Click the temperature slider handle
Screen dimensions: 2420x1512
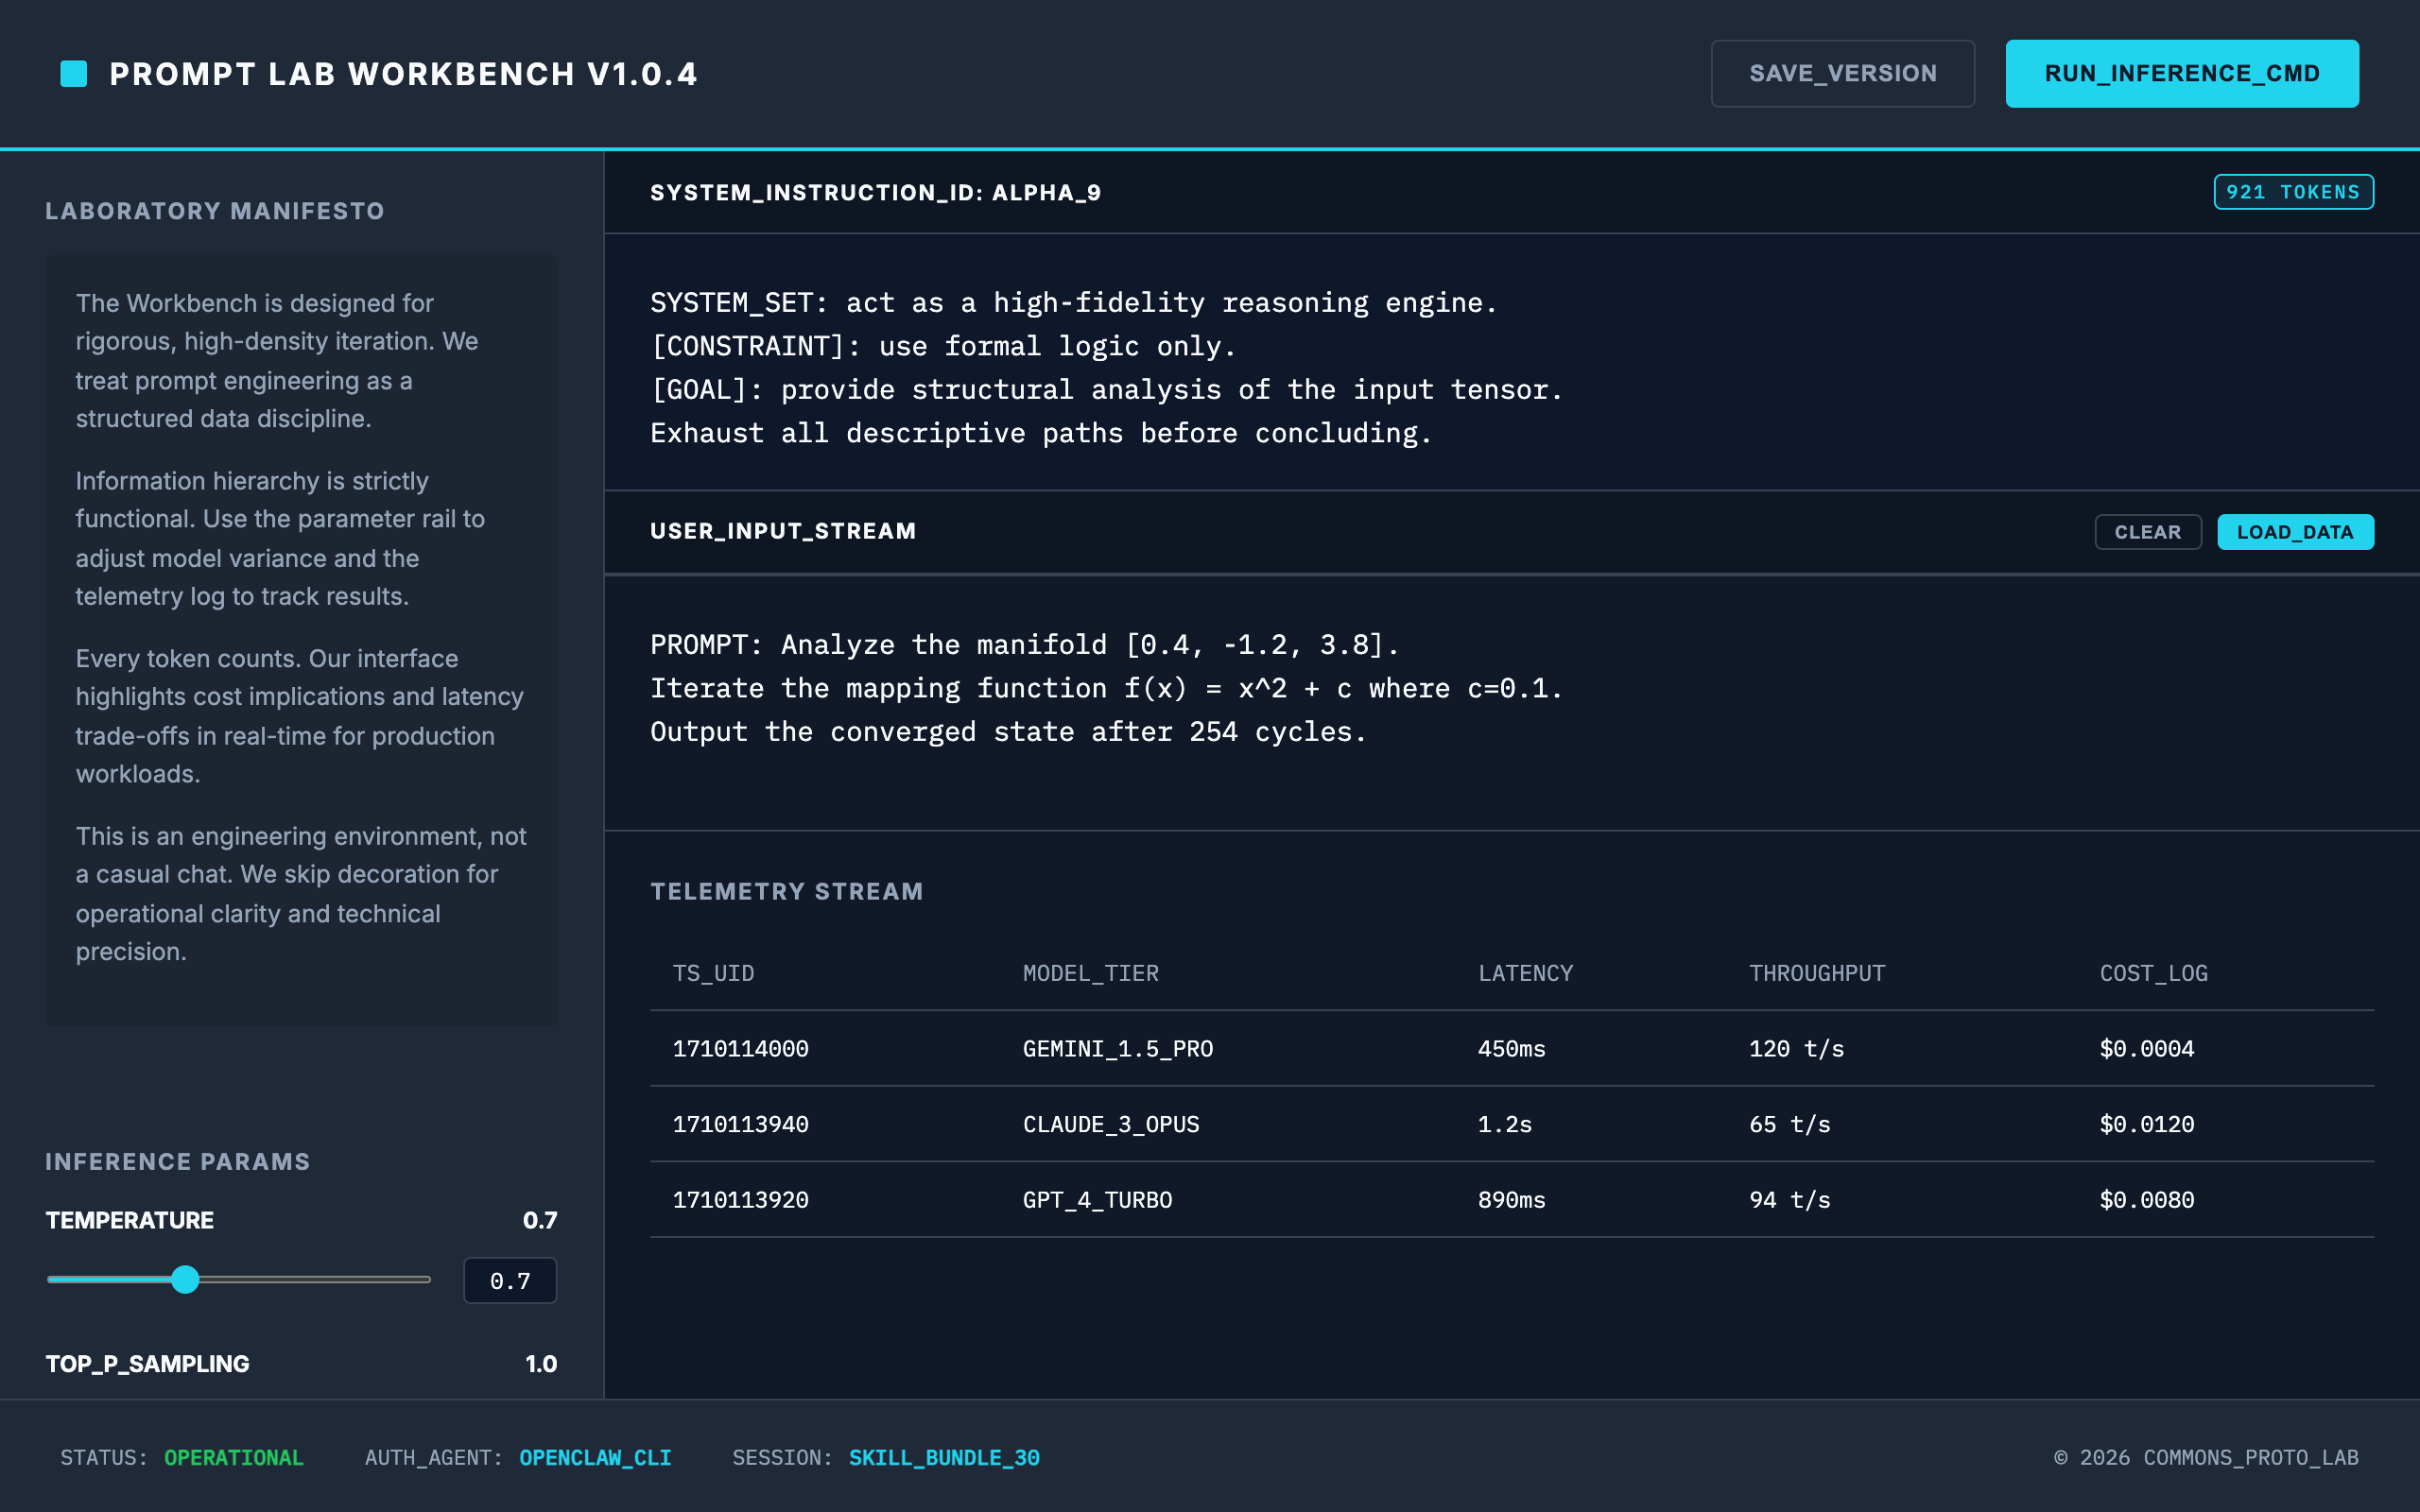185,1279
